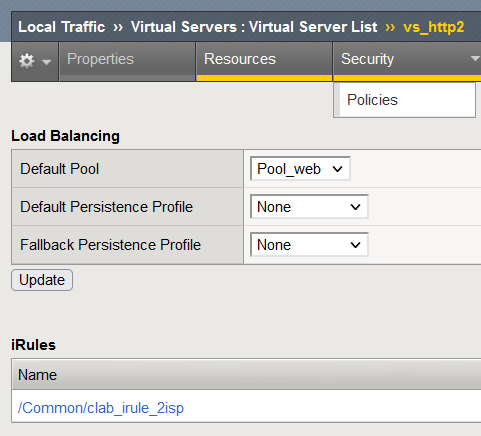
Task: Click the Name column header in iRules
Action: pos(37,375)
